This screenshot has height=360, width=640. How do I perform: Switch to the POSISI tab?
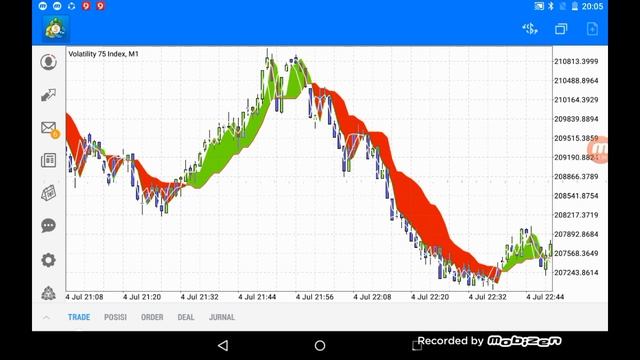(115, 317)
